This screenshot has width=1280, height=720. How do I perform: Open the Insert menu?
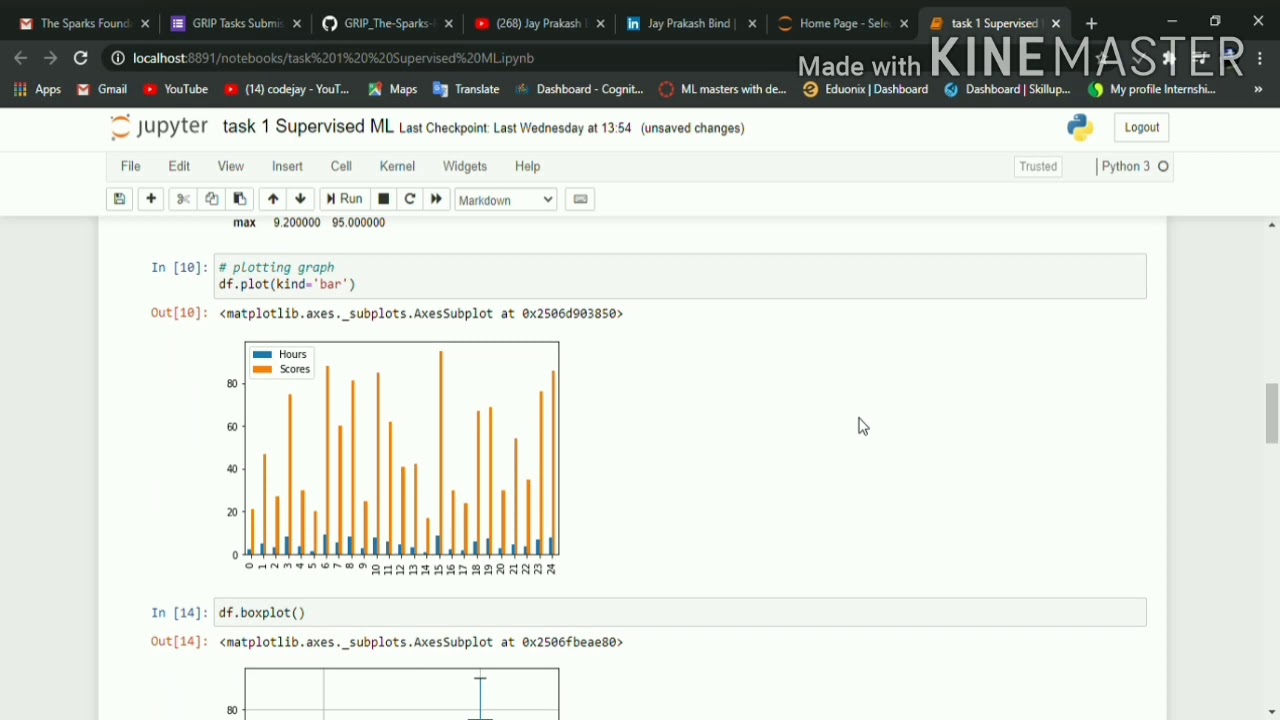(x=287, y=166)
